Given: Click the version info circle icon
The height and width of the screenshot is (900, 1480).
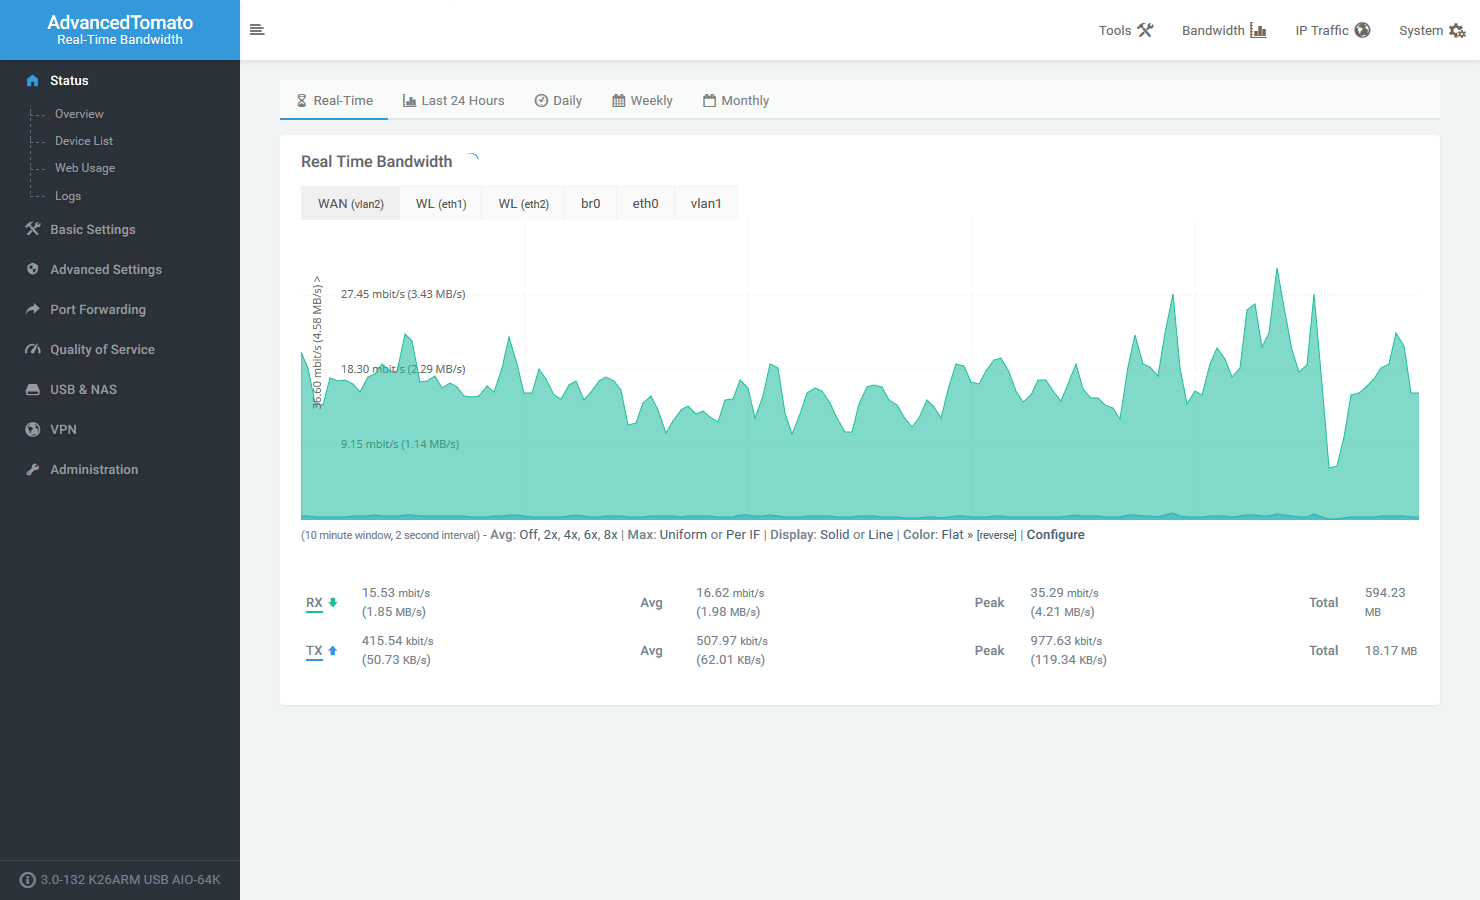Looking at the screenshot, I should coord(28,880).
